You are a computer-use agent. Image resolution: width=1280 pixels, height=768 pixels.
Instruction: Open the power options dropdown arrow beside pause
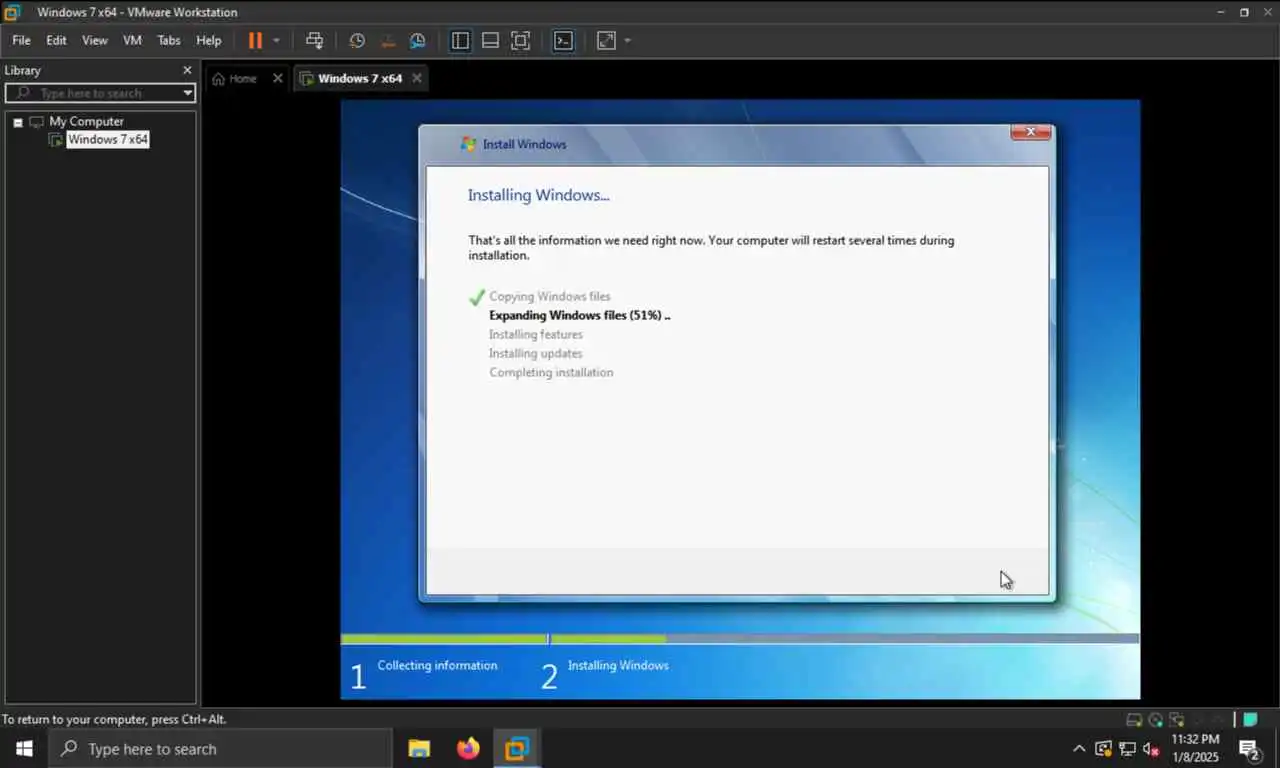coord(277,41)
